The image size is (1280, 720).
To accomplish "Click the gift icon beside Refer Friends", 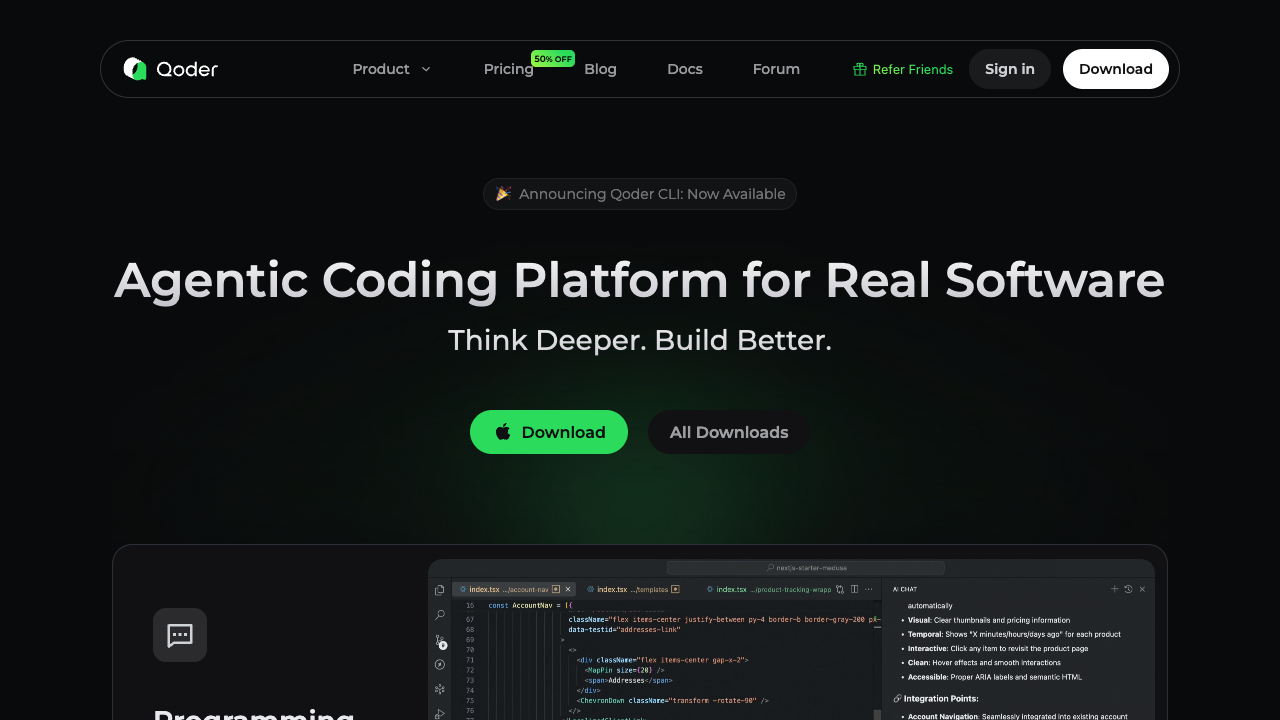I will pos(859,69).
